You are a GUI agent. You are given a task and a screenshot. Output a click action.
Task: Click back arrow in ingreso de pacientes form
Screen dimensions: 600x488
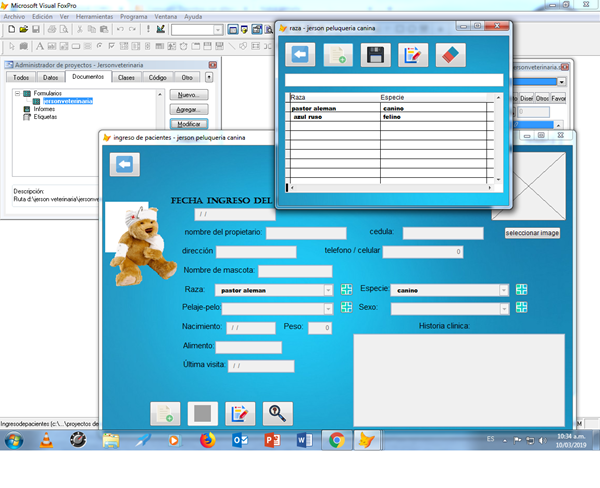125,165
